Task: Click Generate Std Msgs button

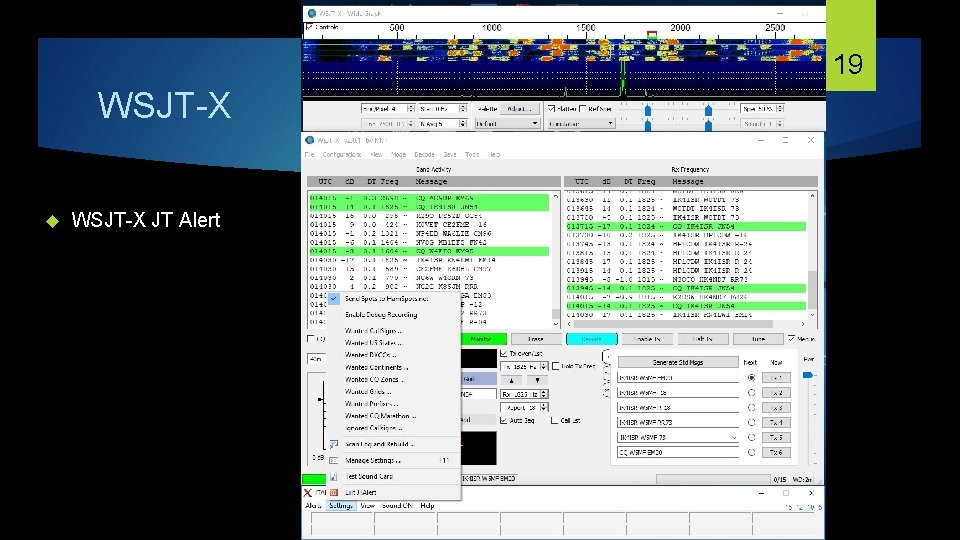Action: coord(678,362)
